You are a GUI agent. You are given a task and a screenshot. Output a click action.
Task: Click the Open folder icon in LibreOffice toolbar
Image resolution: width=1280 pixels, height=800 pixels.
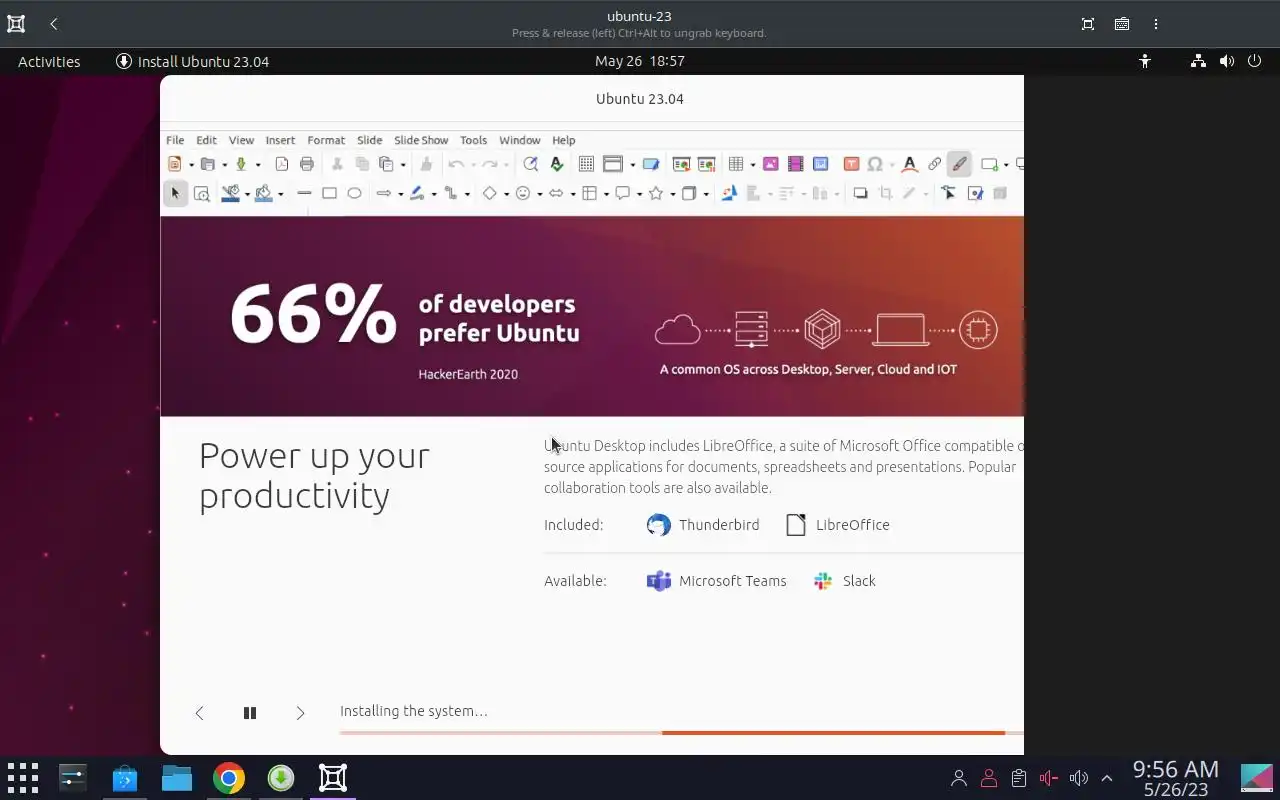(x=208, y=164)
